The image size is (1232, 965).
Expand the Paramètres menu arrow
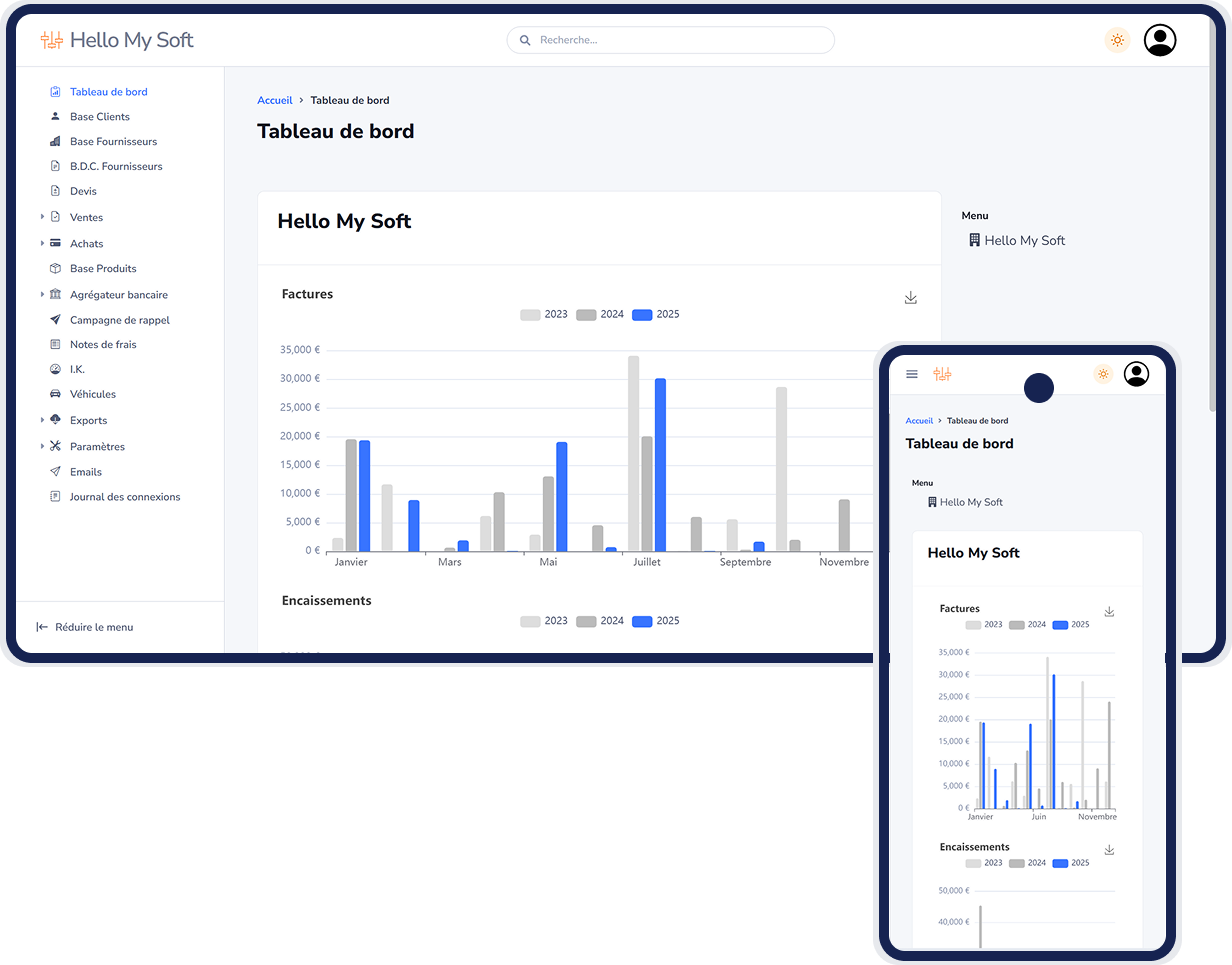42,446
